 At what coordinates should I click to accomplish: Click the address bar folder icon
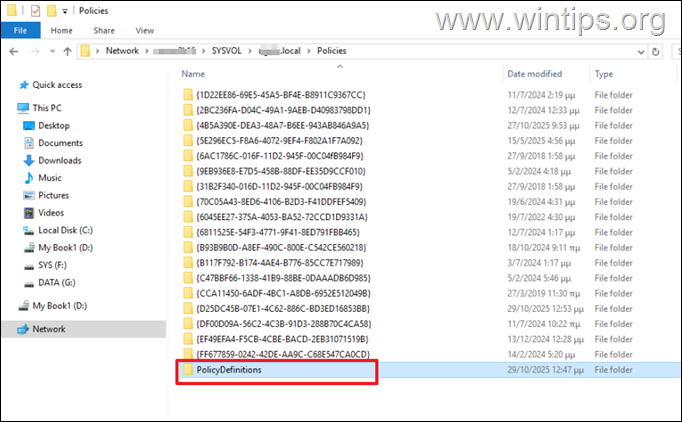(85, 51)
